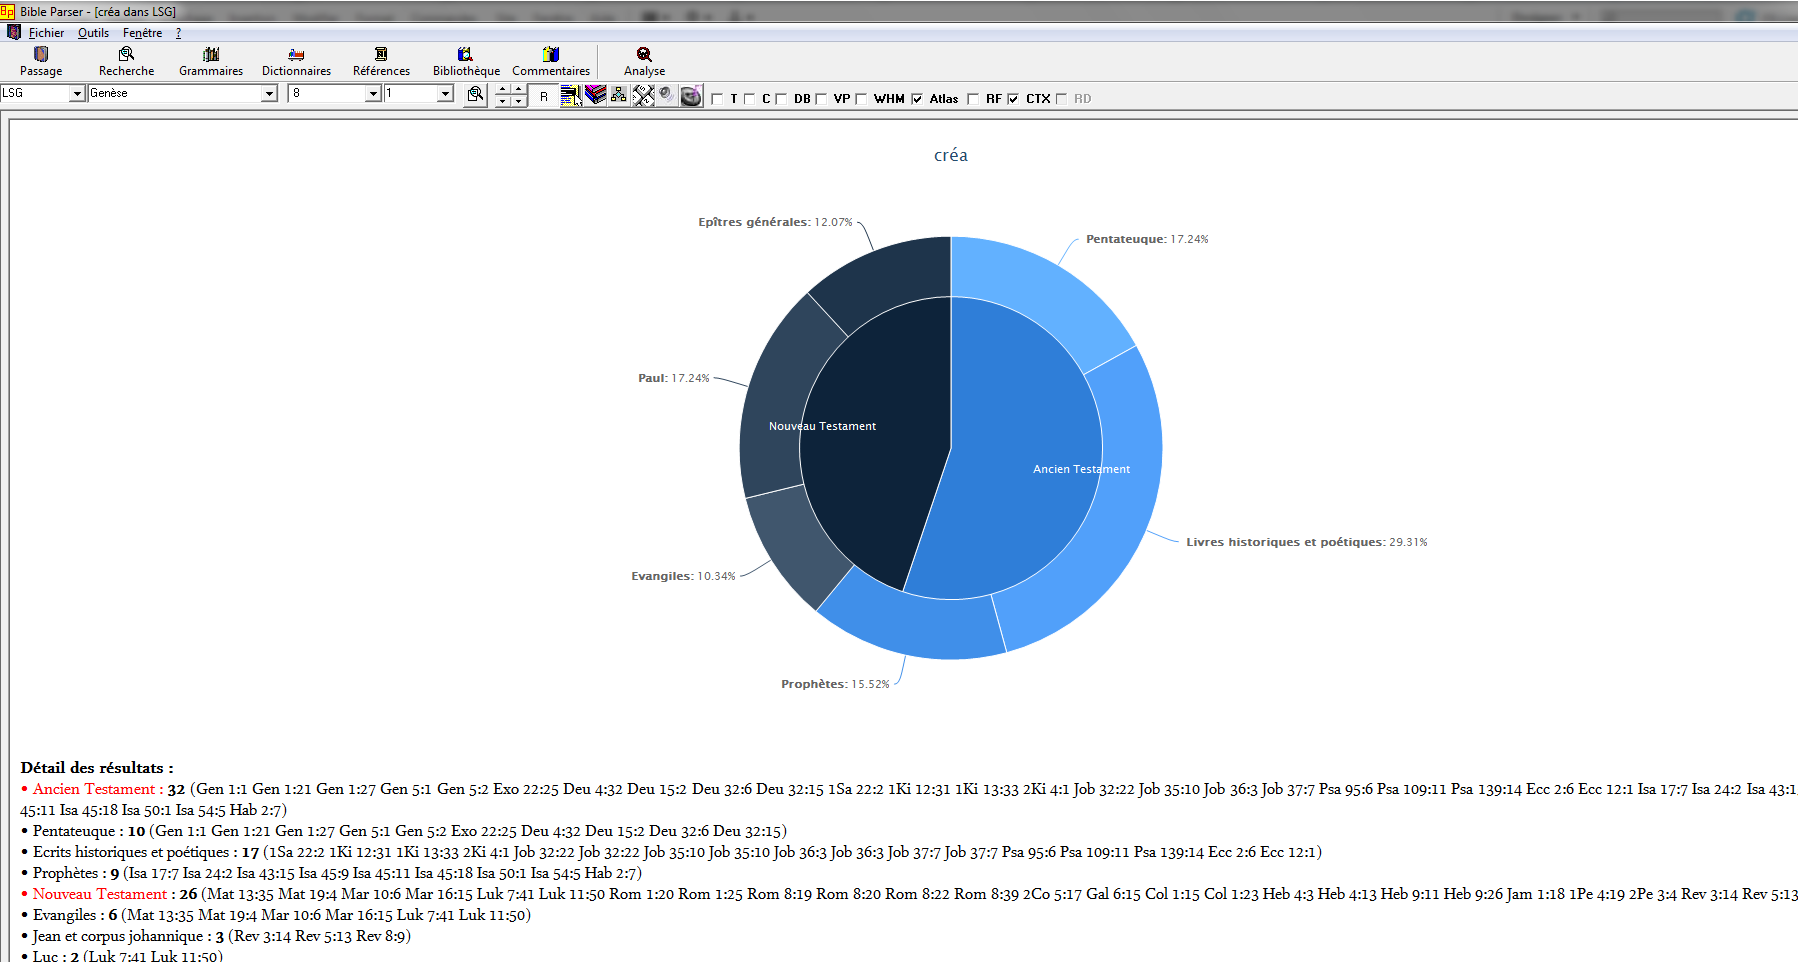1798x962 pixels.
Task: Open the Recherche search tool
Action: point(126,61)
